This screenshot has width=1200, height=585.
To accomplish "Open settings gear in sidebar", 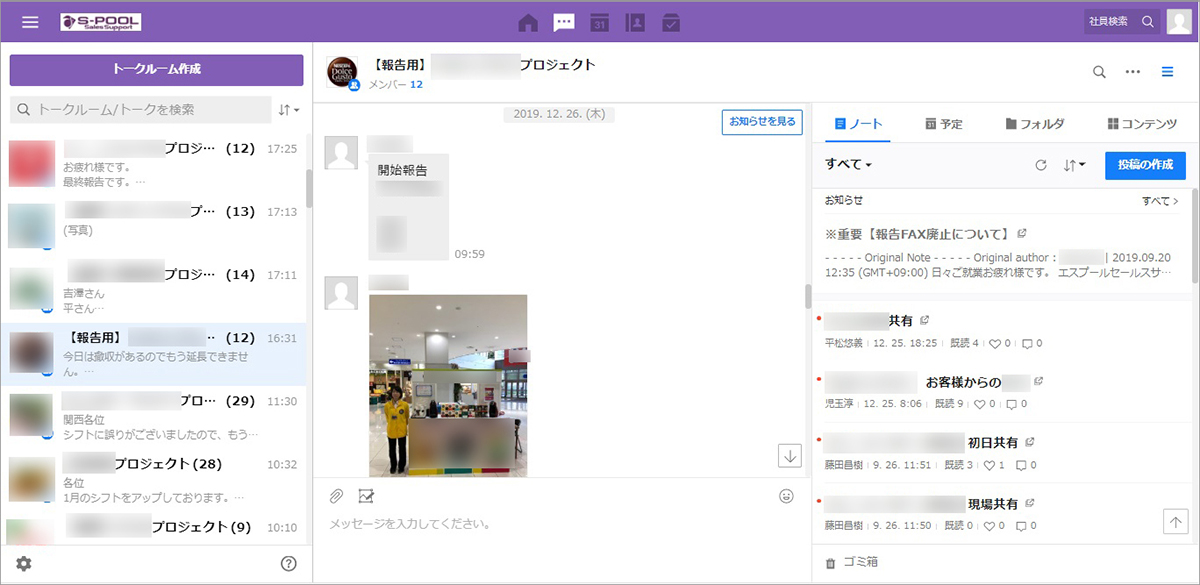I will (x=24, y=564).
